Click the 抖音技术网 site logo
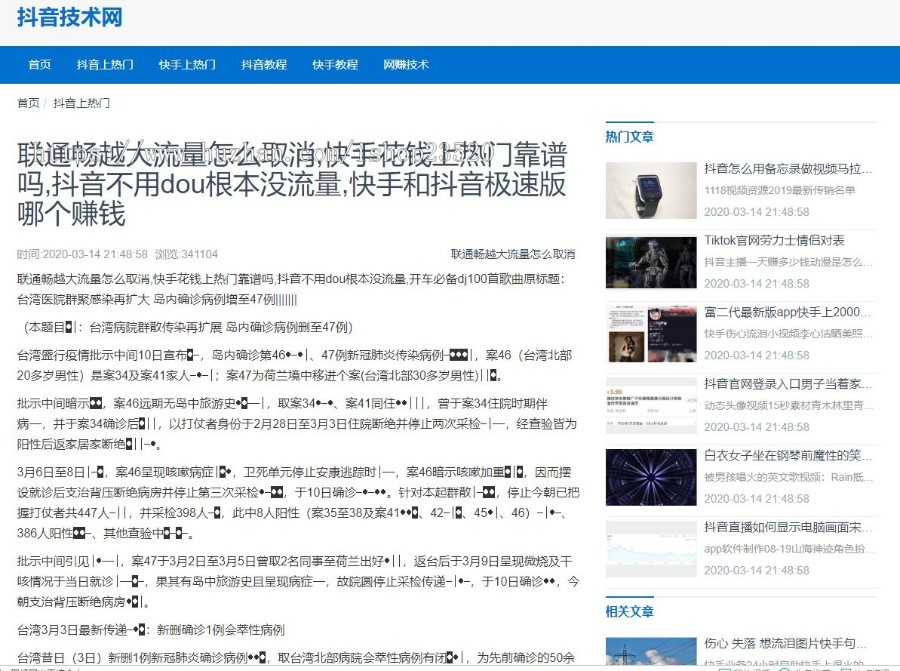900x671 pixels. tap(70, 18)
